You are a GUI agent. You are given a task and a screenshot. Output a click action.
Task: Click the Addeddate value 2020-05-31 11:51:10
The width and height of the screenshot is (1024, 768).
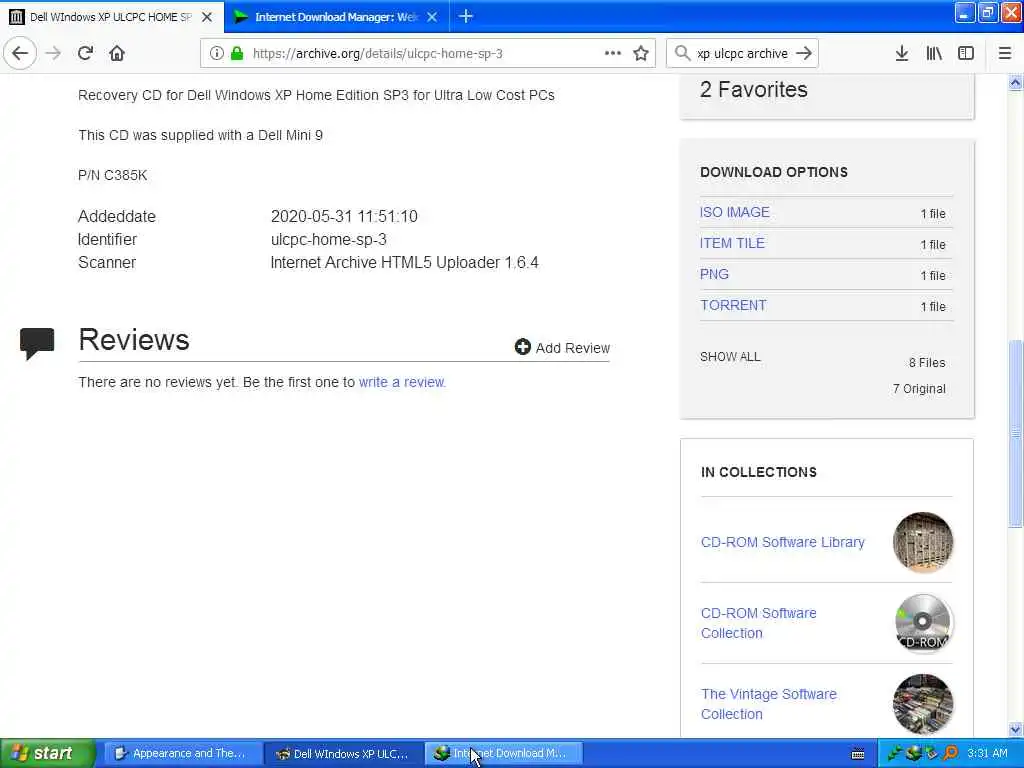pos(344,216)
